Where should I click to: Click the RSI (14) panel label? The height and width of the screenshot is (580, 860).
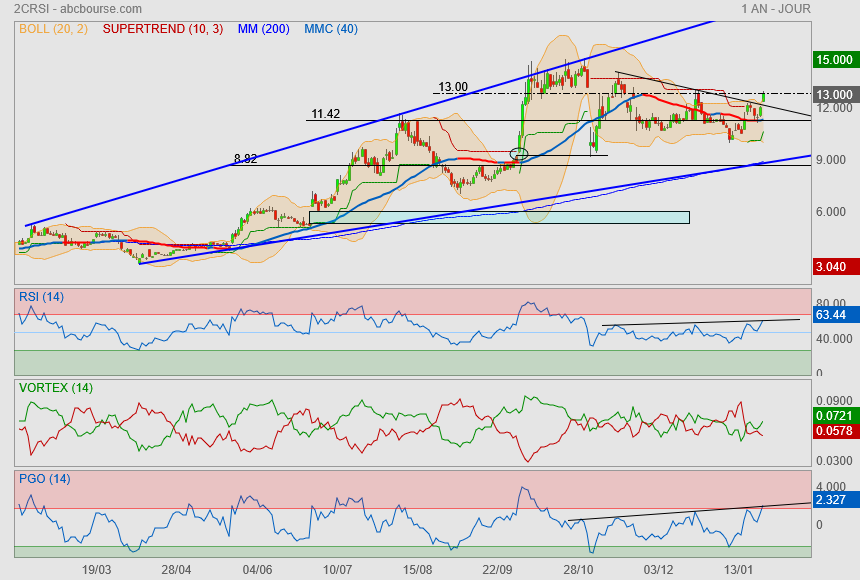[41, 296]
